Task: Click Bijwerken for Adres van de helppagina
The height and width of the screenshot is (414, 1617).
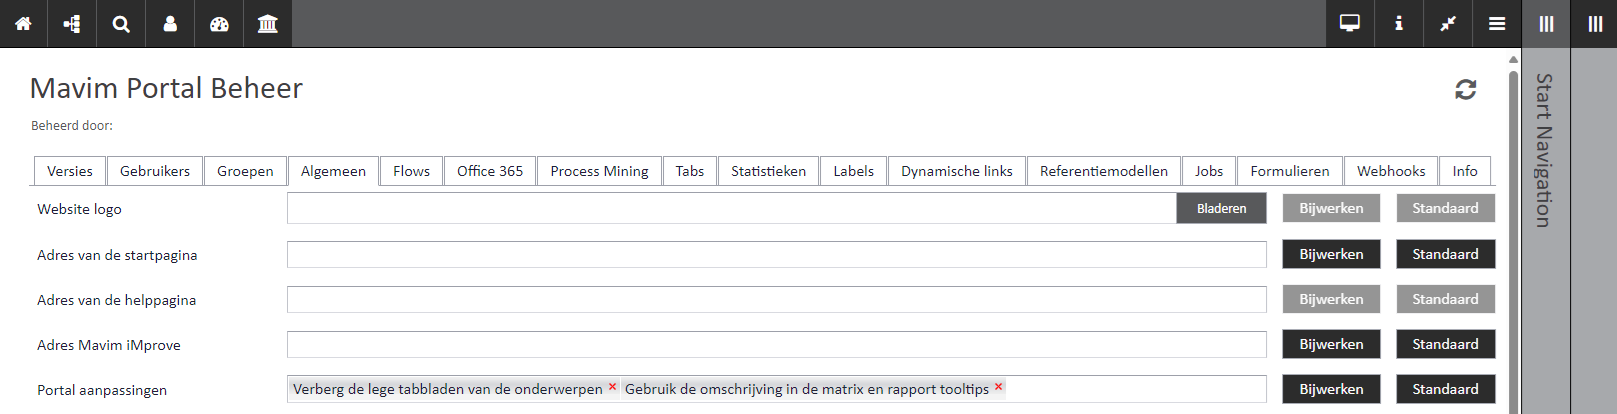Action: coord(1331,299)
